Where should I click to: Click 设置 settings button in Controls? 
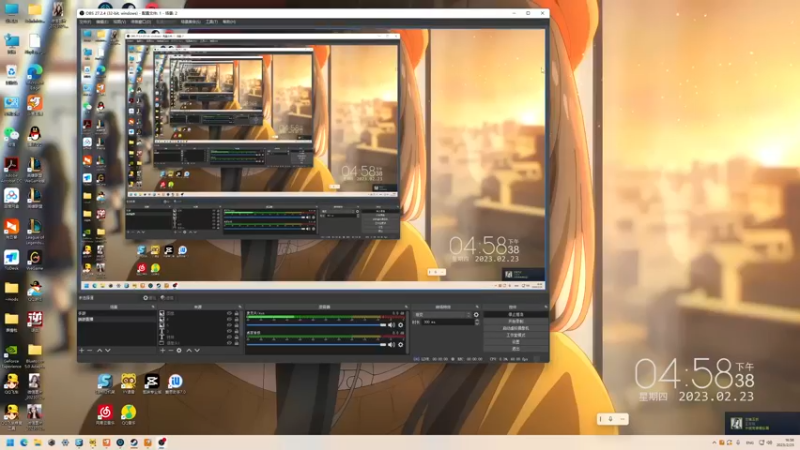515,342
